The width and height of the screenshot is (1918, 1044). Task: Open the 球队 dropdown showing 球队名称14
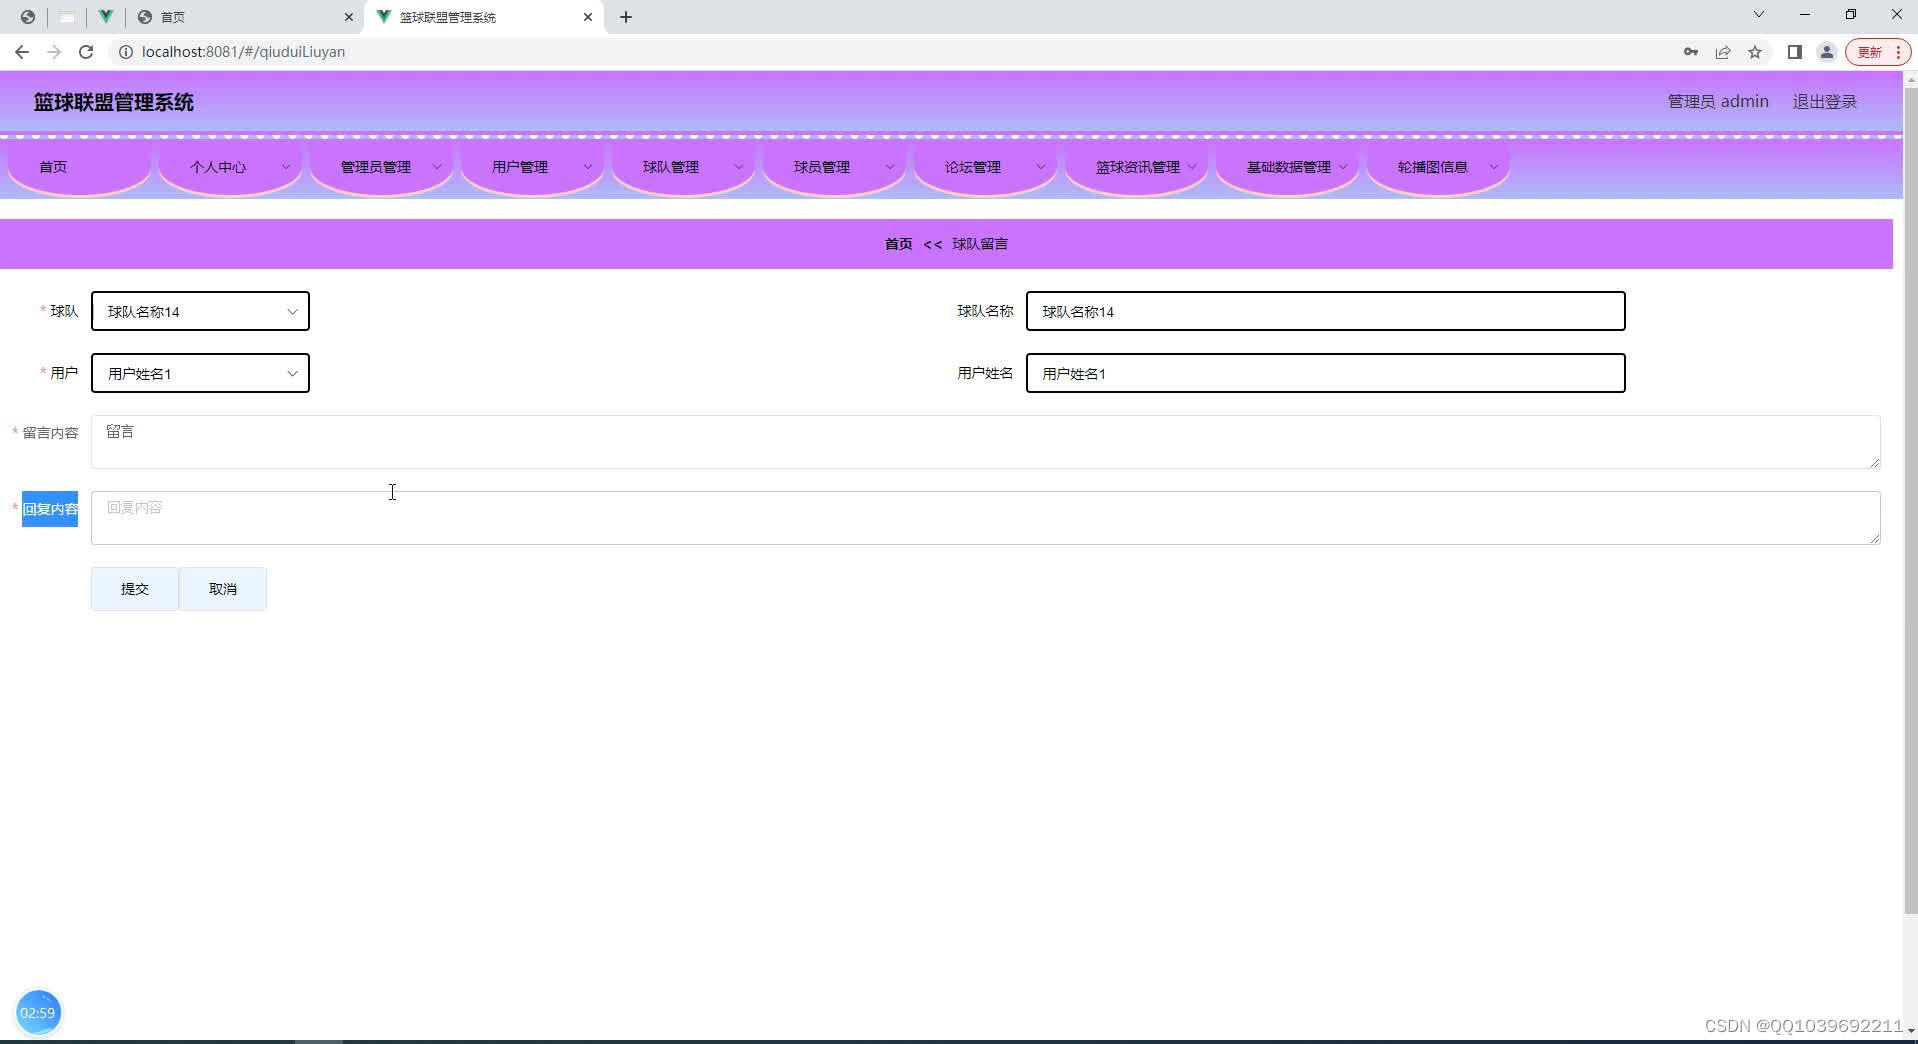pyautogui.click(x=200, y=311)
